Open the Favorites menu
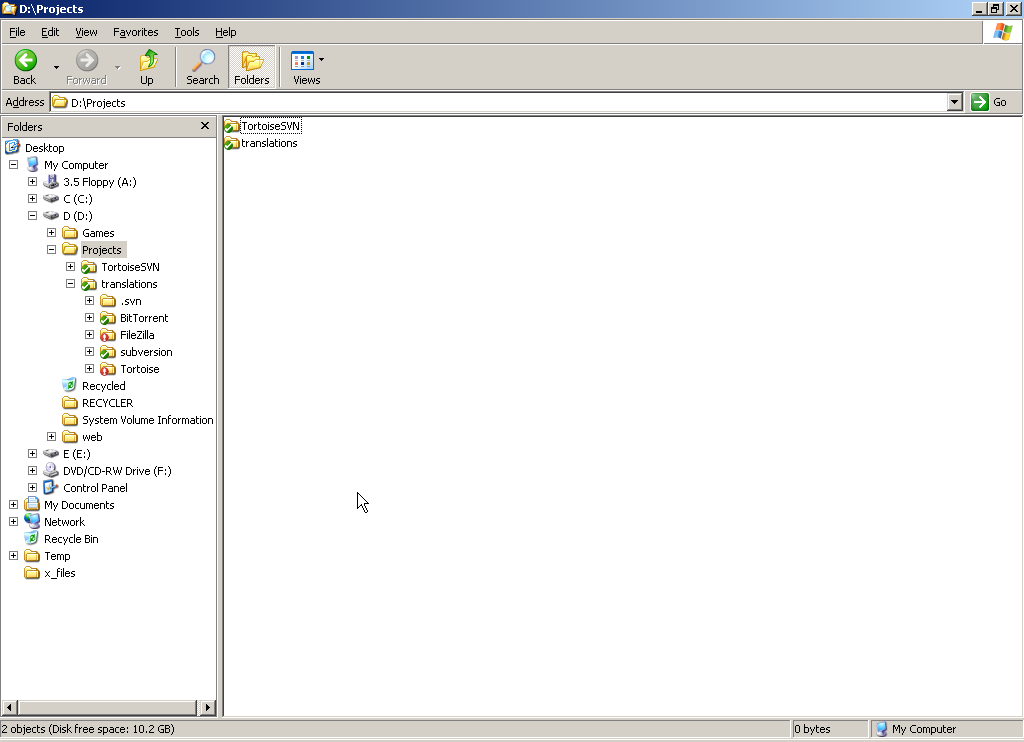The image size is (1024, 742). click(135, 32)
